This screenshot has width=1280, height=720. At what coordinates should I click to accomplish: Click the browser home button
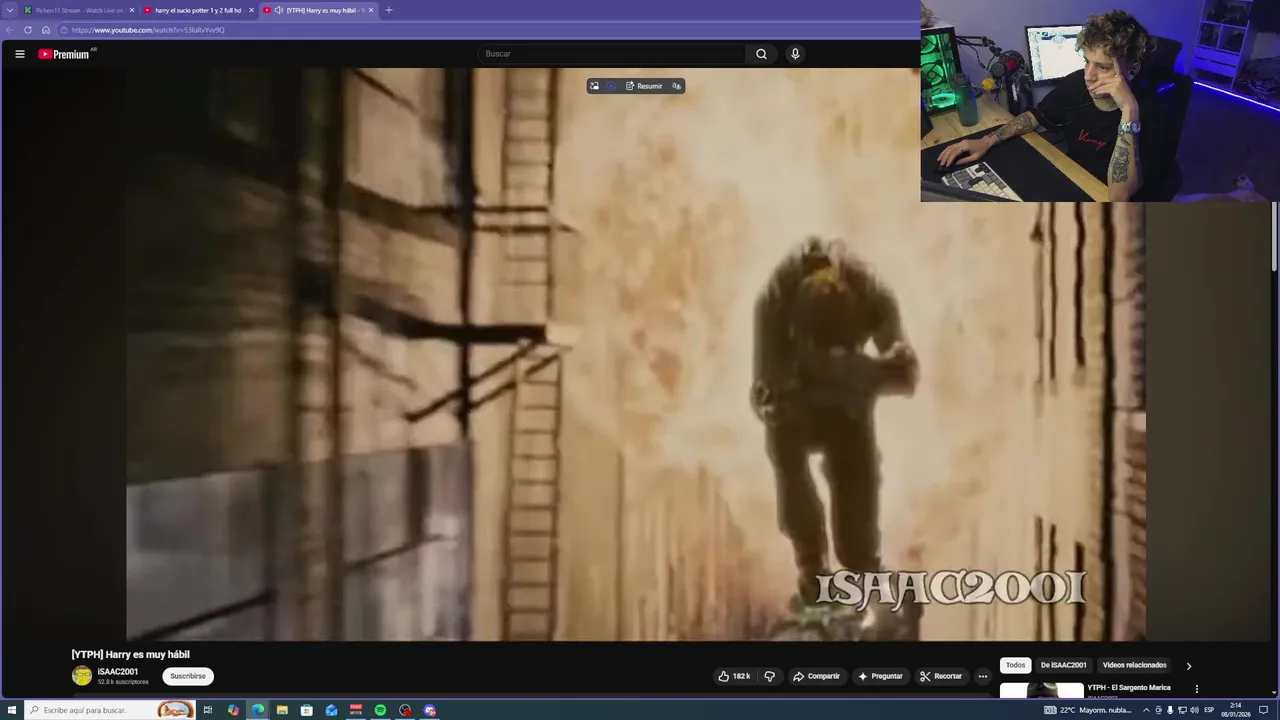click(x=45, y=30)
